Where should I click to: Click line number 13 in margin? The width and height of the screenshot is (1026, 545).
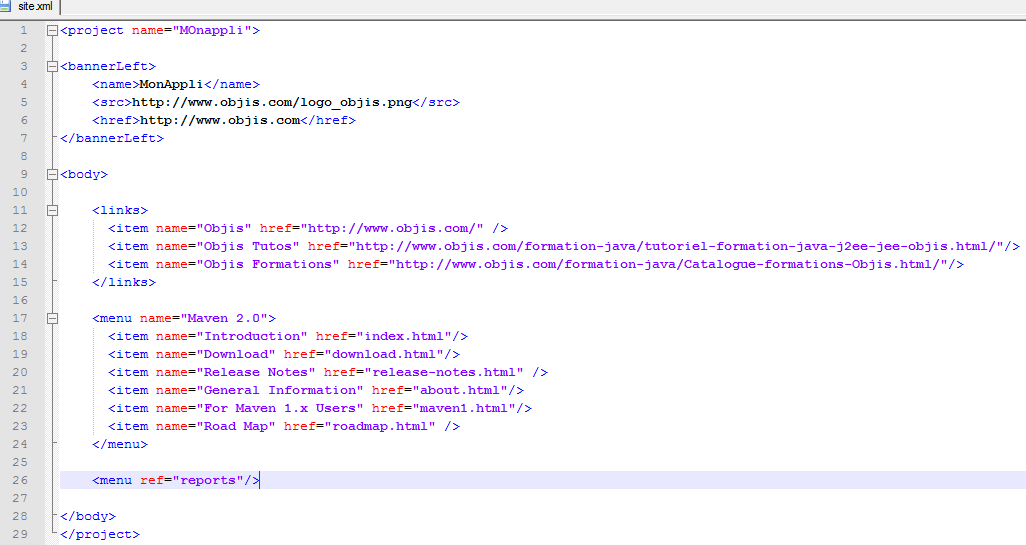tap(20, 246)
